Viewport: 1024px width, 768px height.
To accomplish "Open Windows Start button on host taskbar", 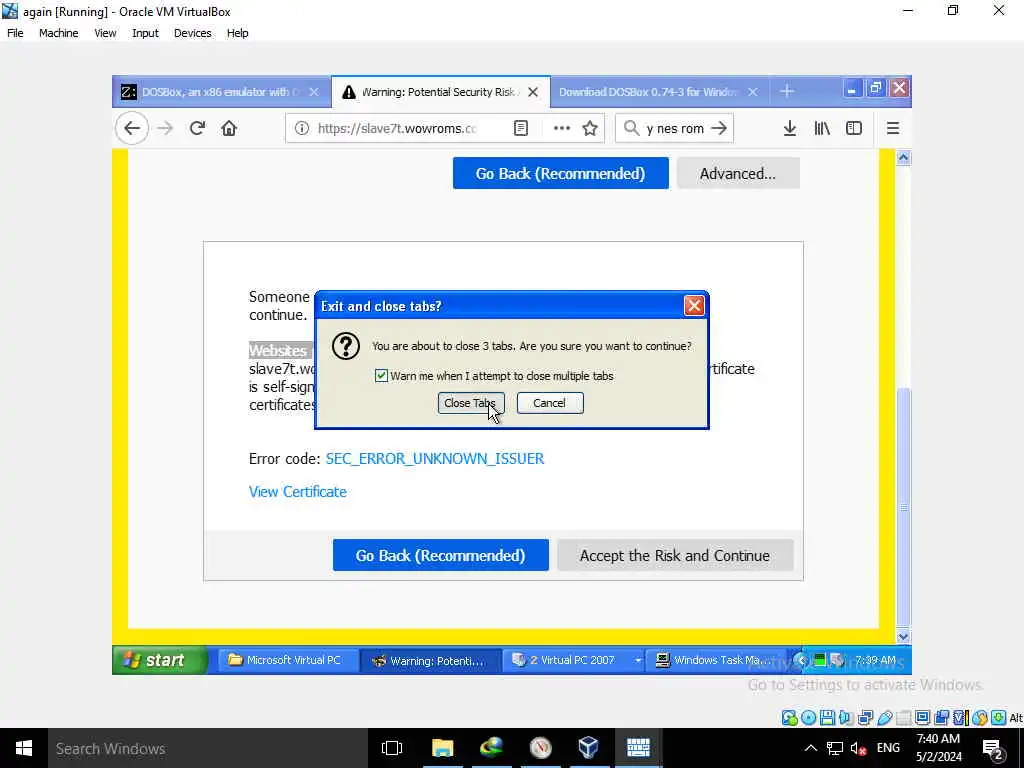I will [x=24, y=748].
